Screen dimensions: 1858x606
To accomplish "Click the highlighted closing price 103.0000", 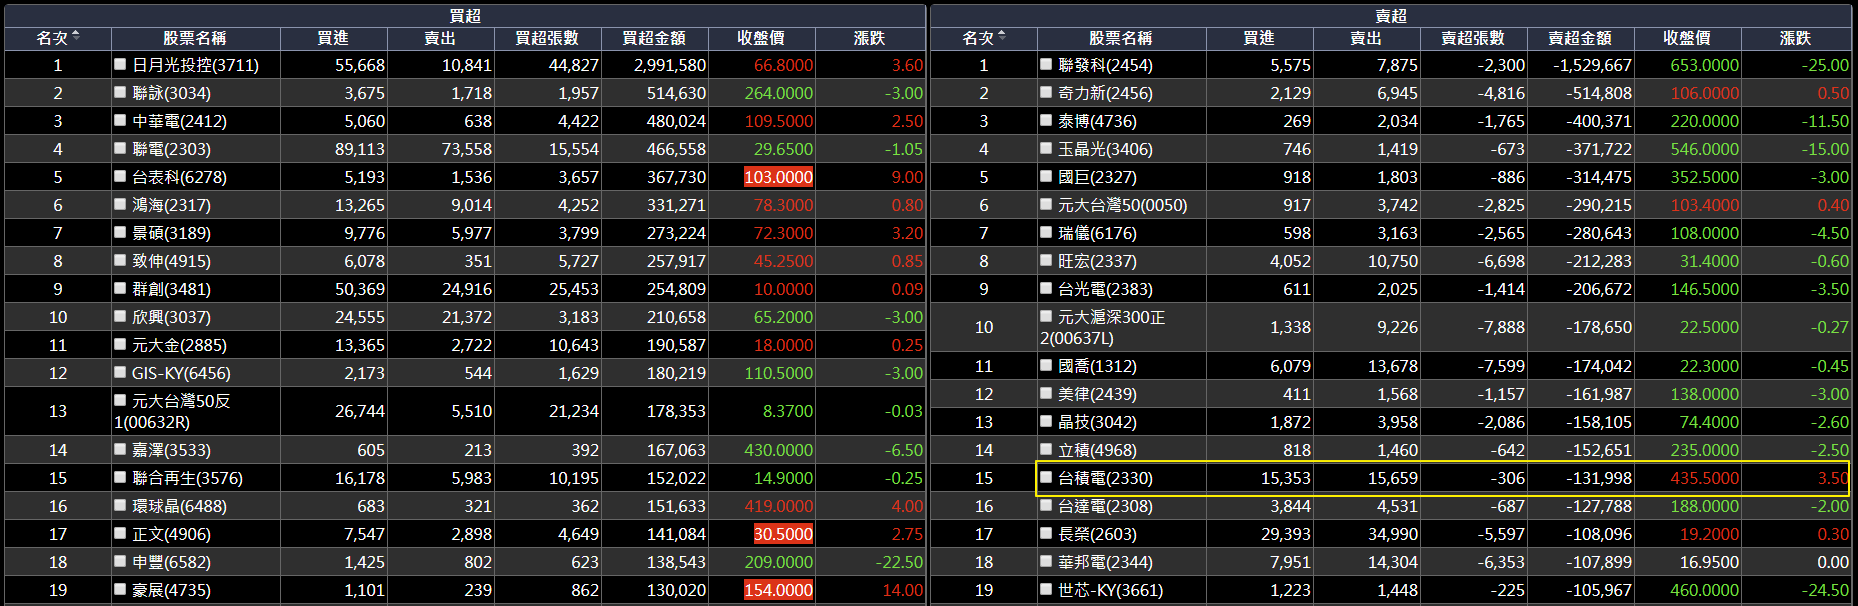I will pyautogui.click(x=778, y=177).
